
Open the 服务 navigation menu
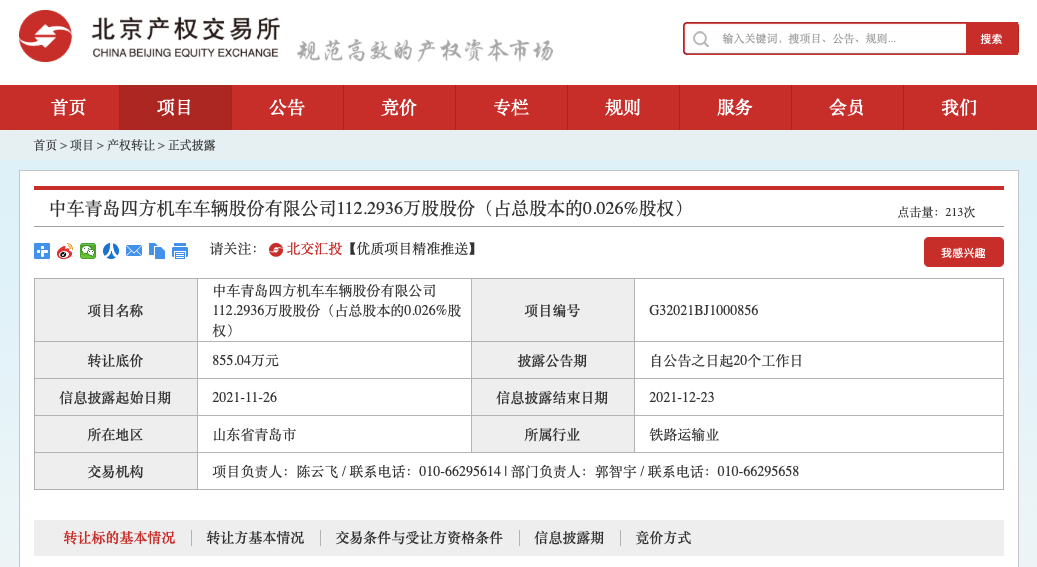(735, 107)
